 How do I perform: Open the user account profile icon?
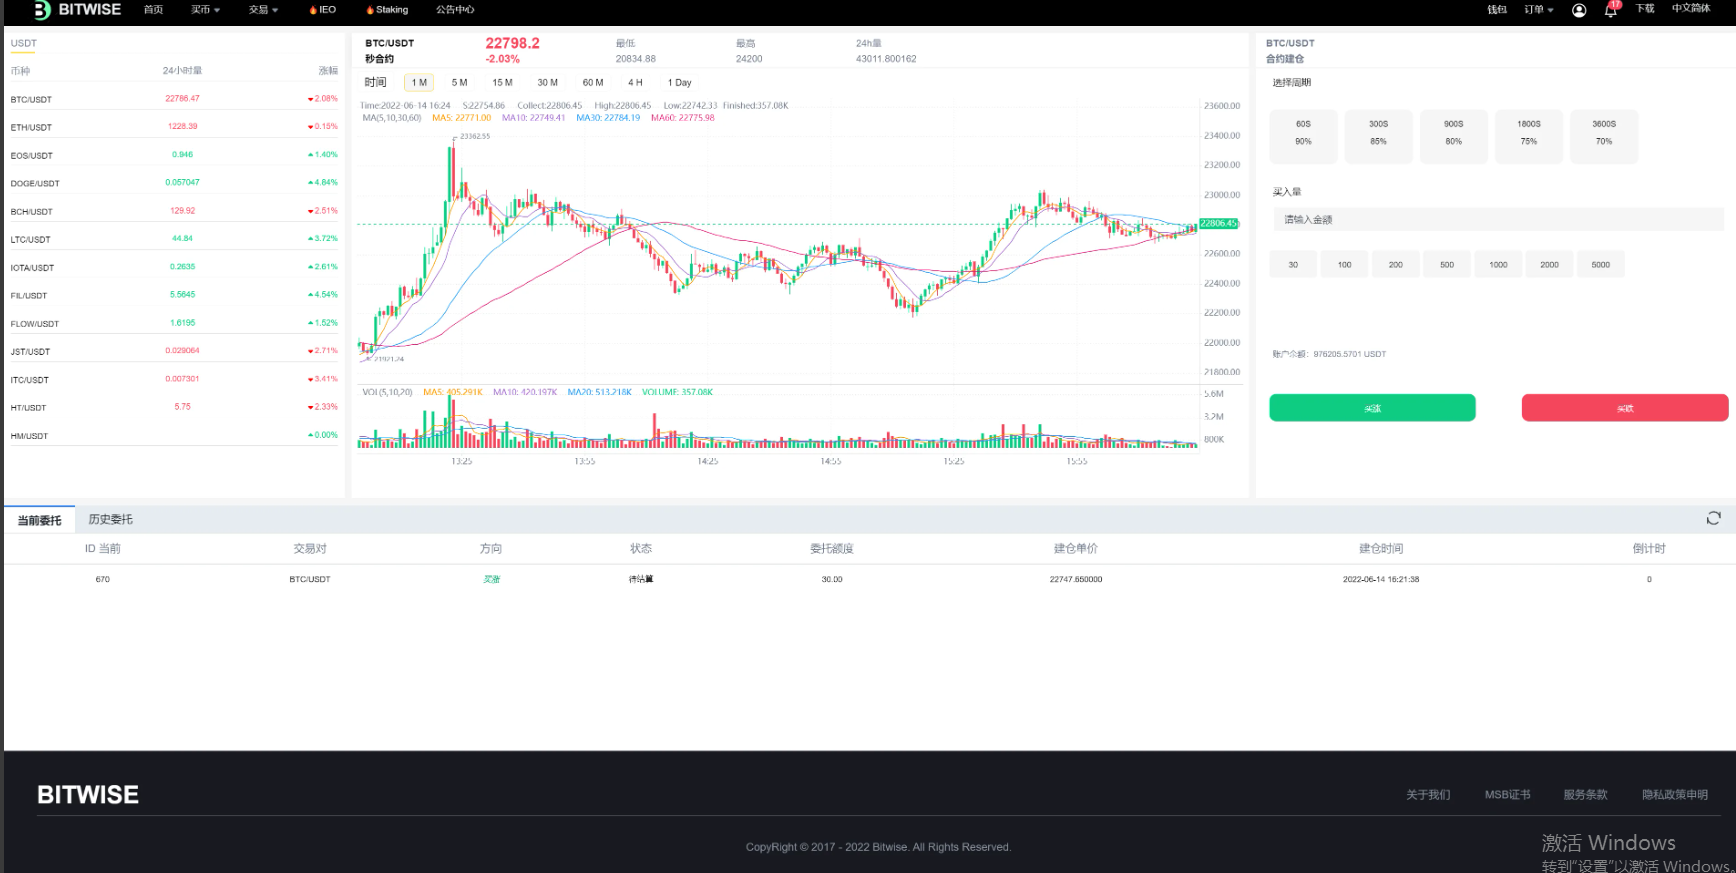[1579, 10]
